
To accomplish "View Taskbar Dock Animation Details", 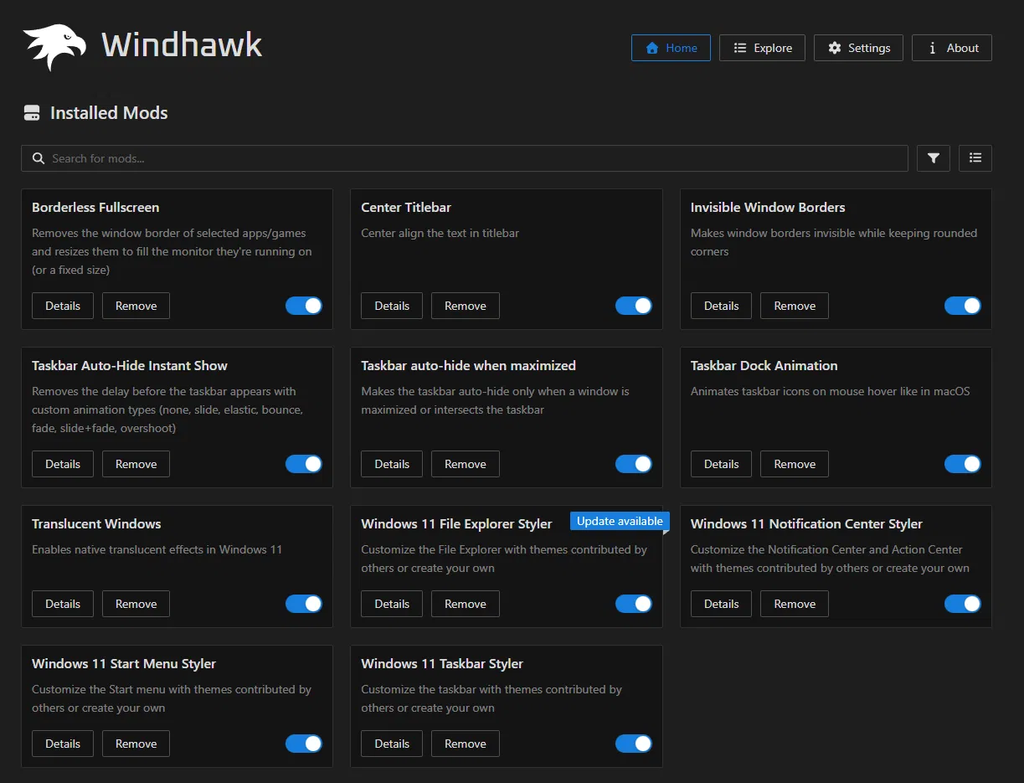I will [721, 464].
